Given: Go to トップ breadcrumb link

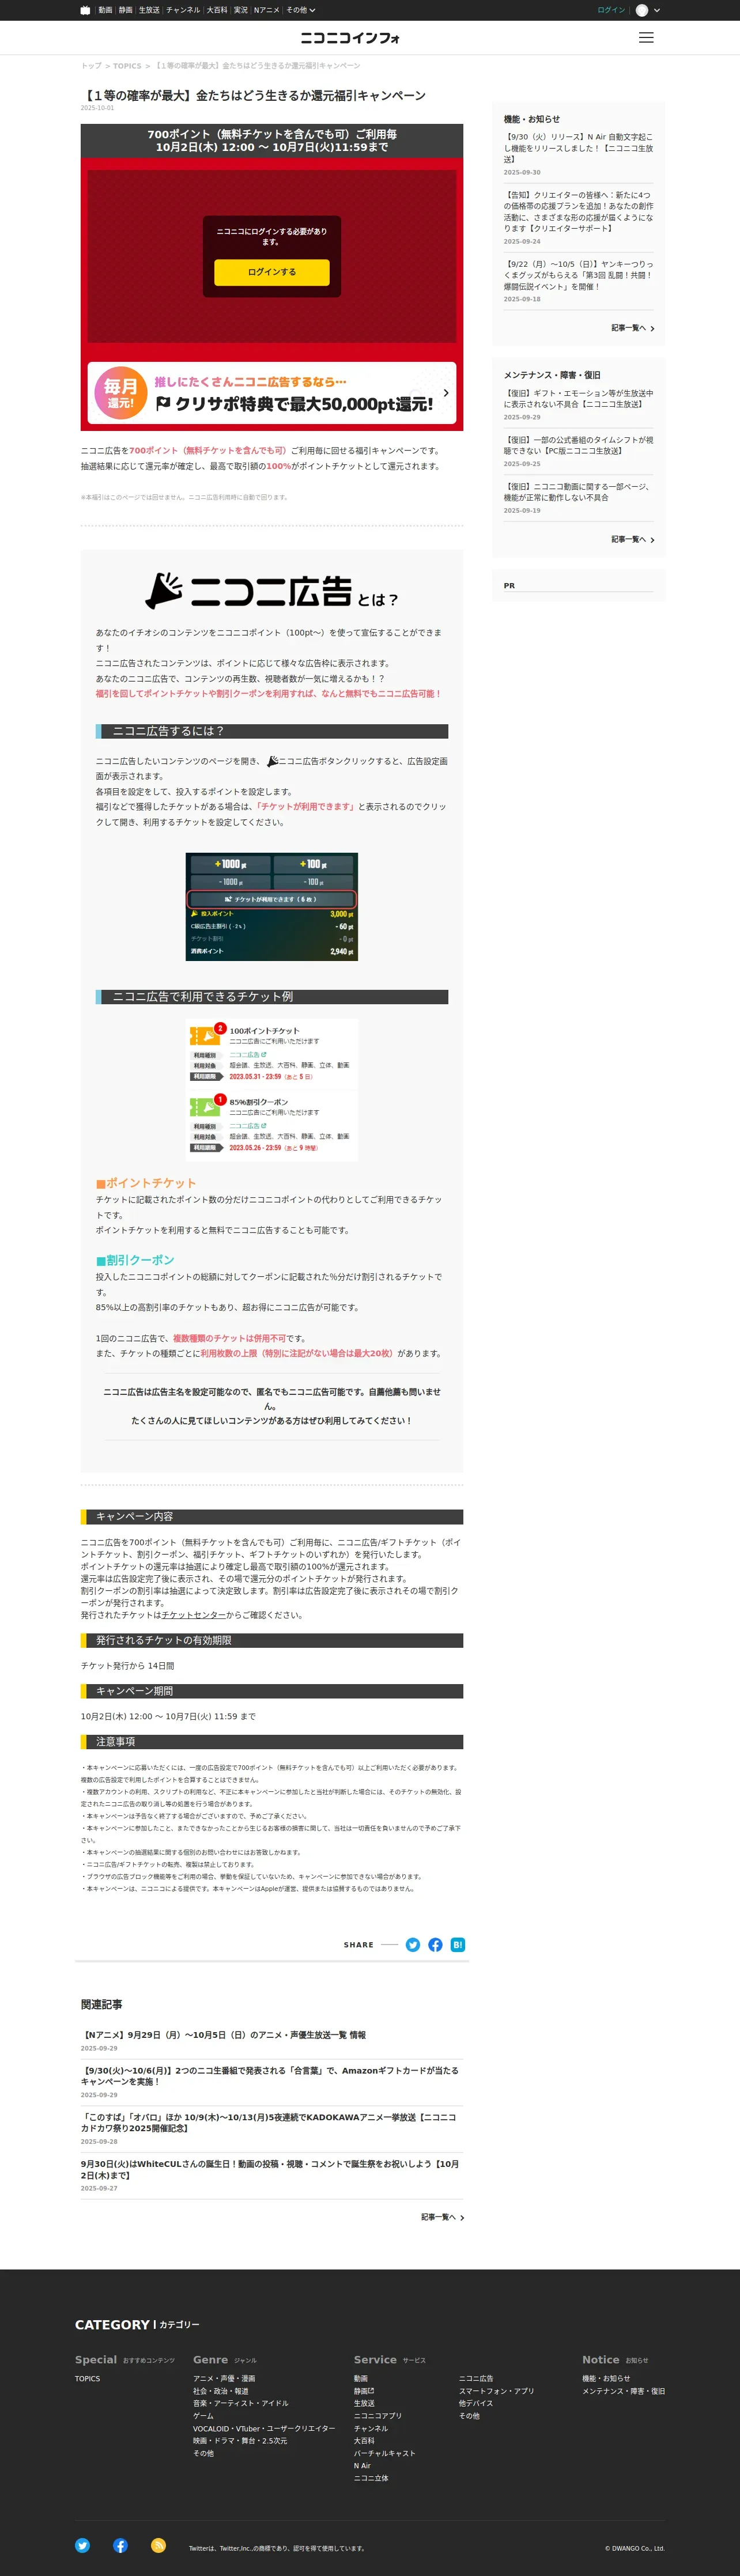Looking at the screenshot, I should [91, 66].
